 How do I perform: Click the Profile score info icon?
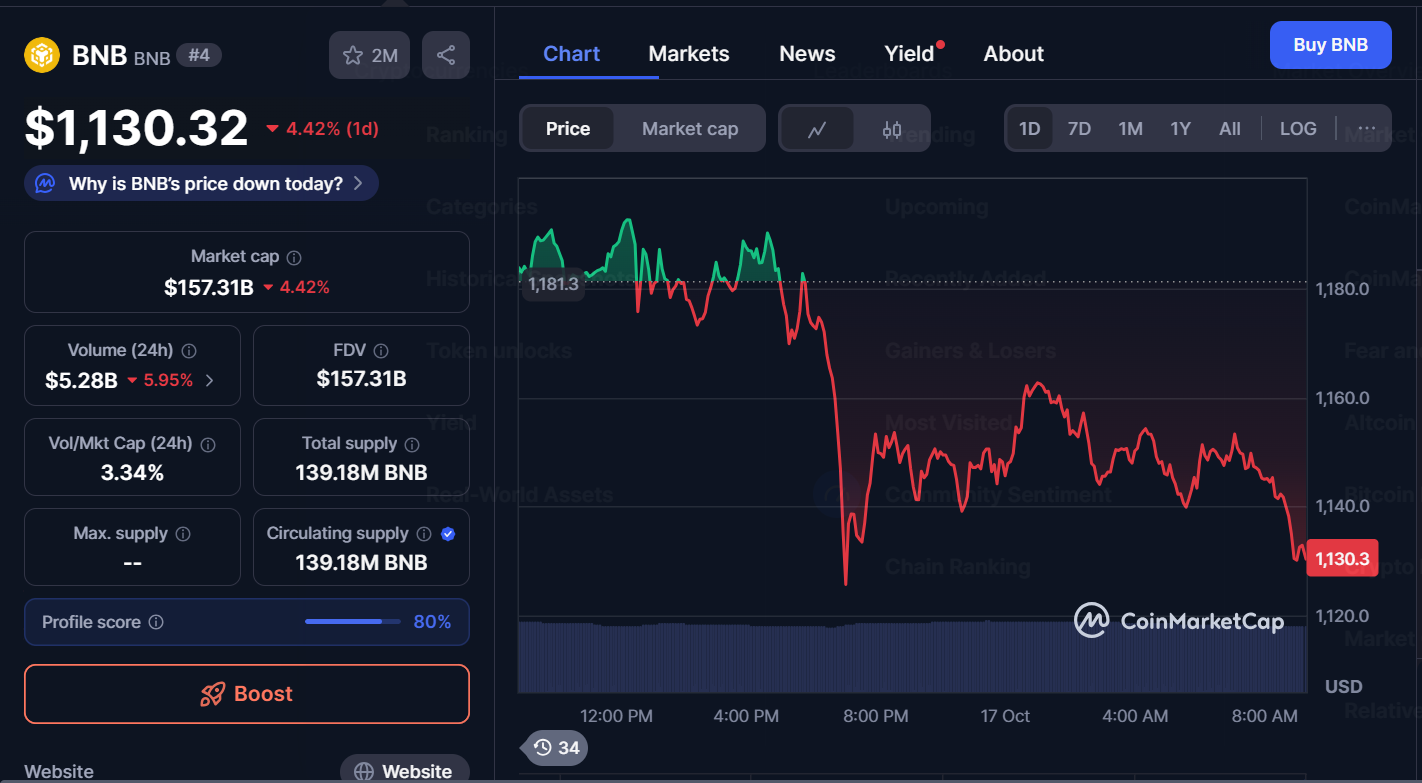pyautogui.click(x=156, y=622)
